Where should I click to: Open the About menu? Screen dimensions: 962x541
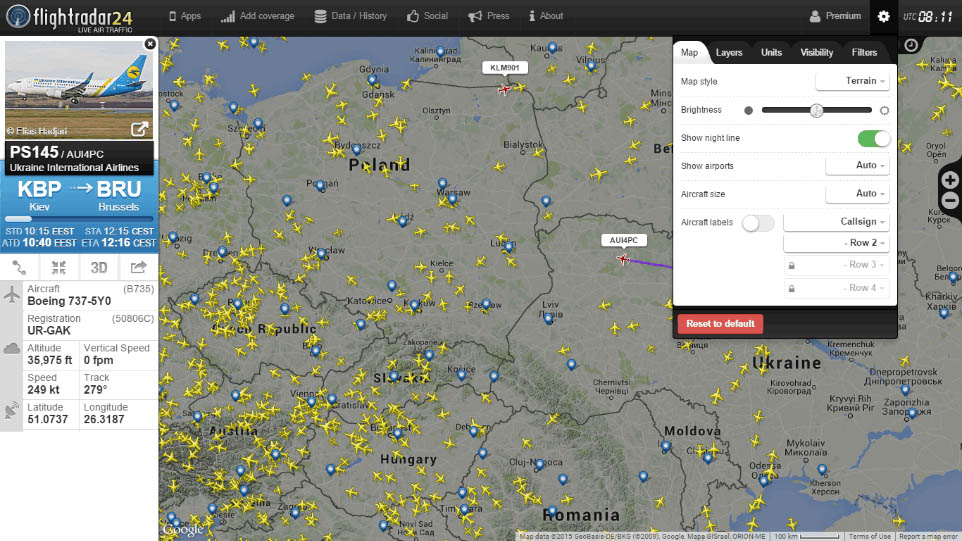pyautogui.click(x=546, y=16)
